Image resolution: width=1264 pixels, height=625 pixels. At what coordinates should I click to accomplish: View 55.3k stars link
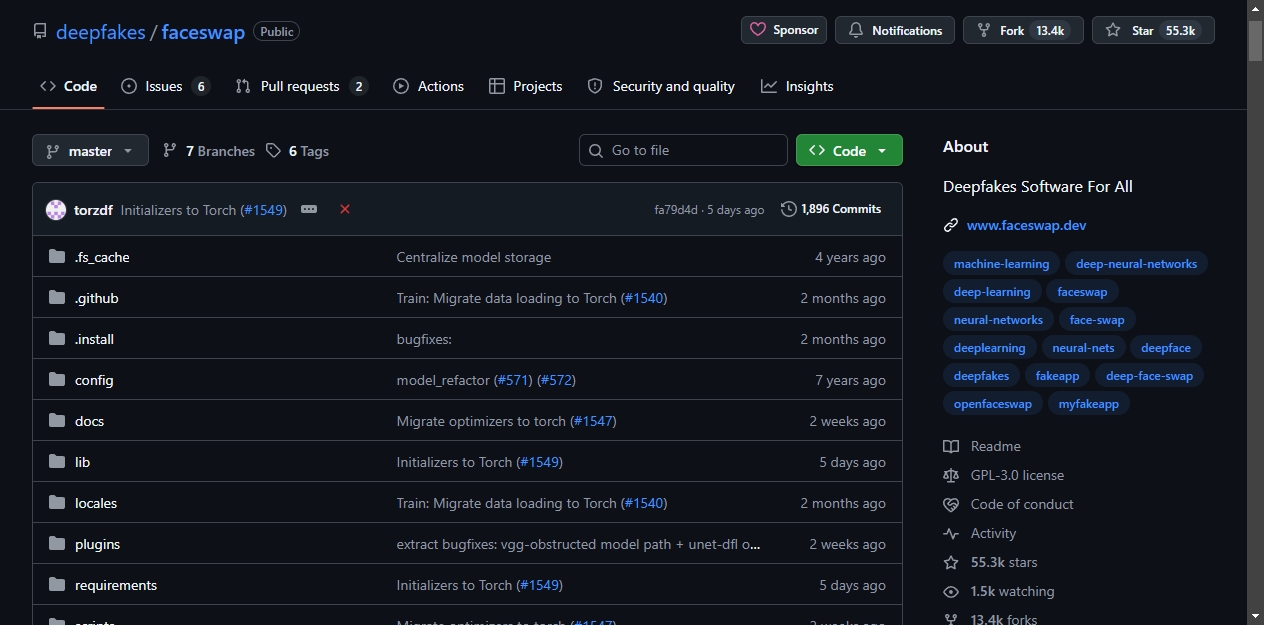(992, 562)
